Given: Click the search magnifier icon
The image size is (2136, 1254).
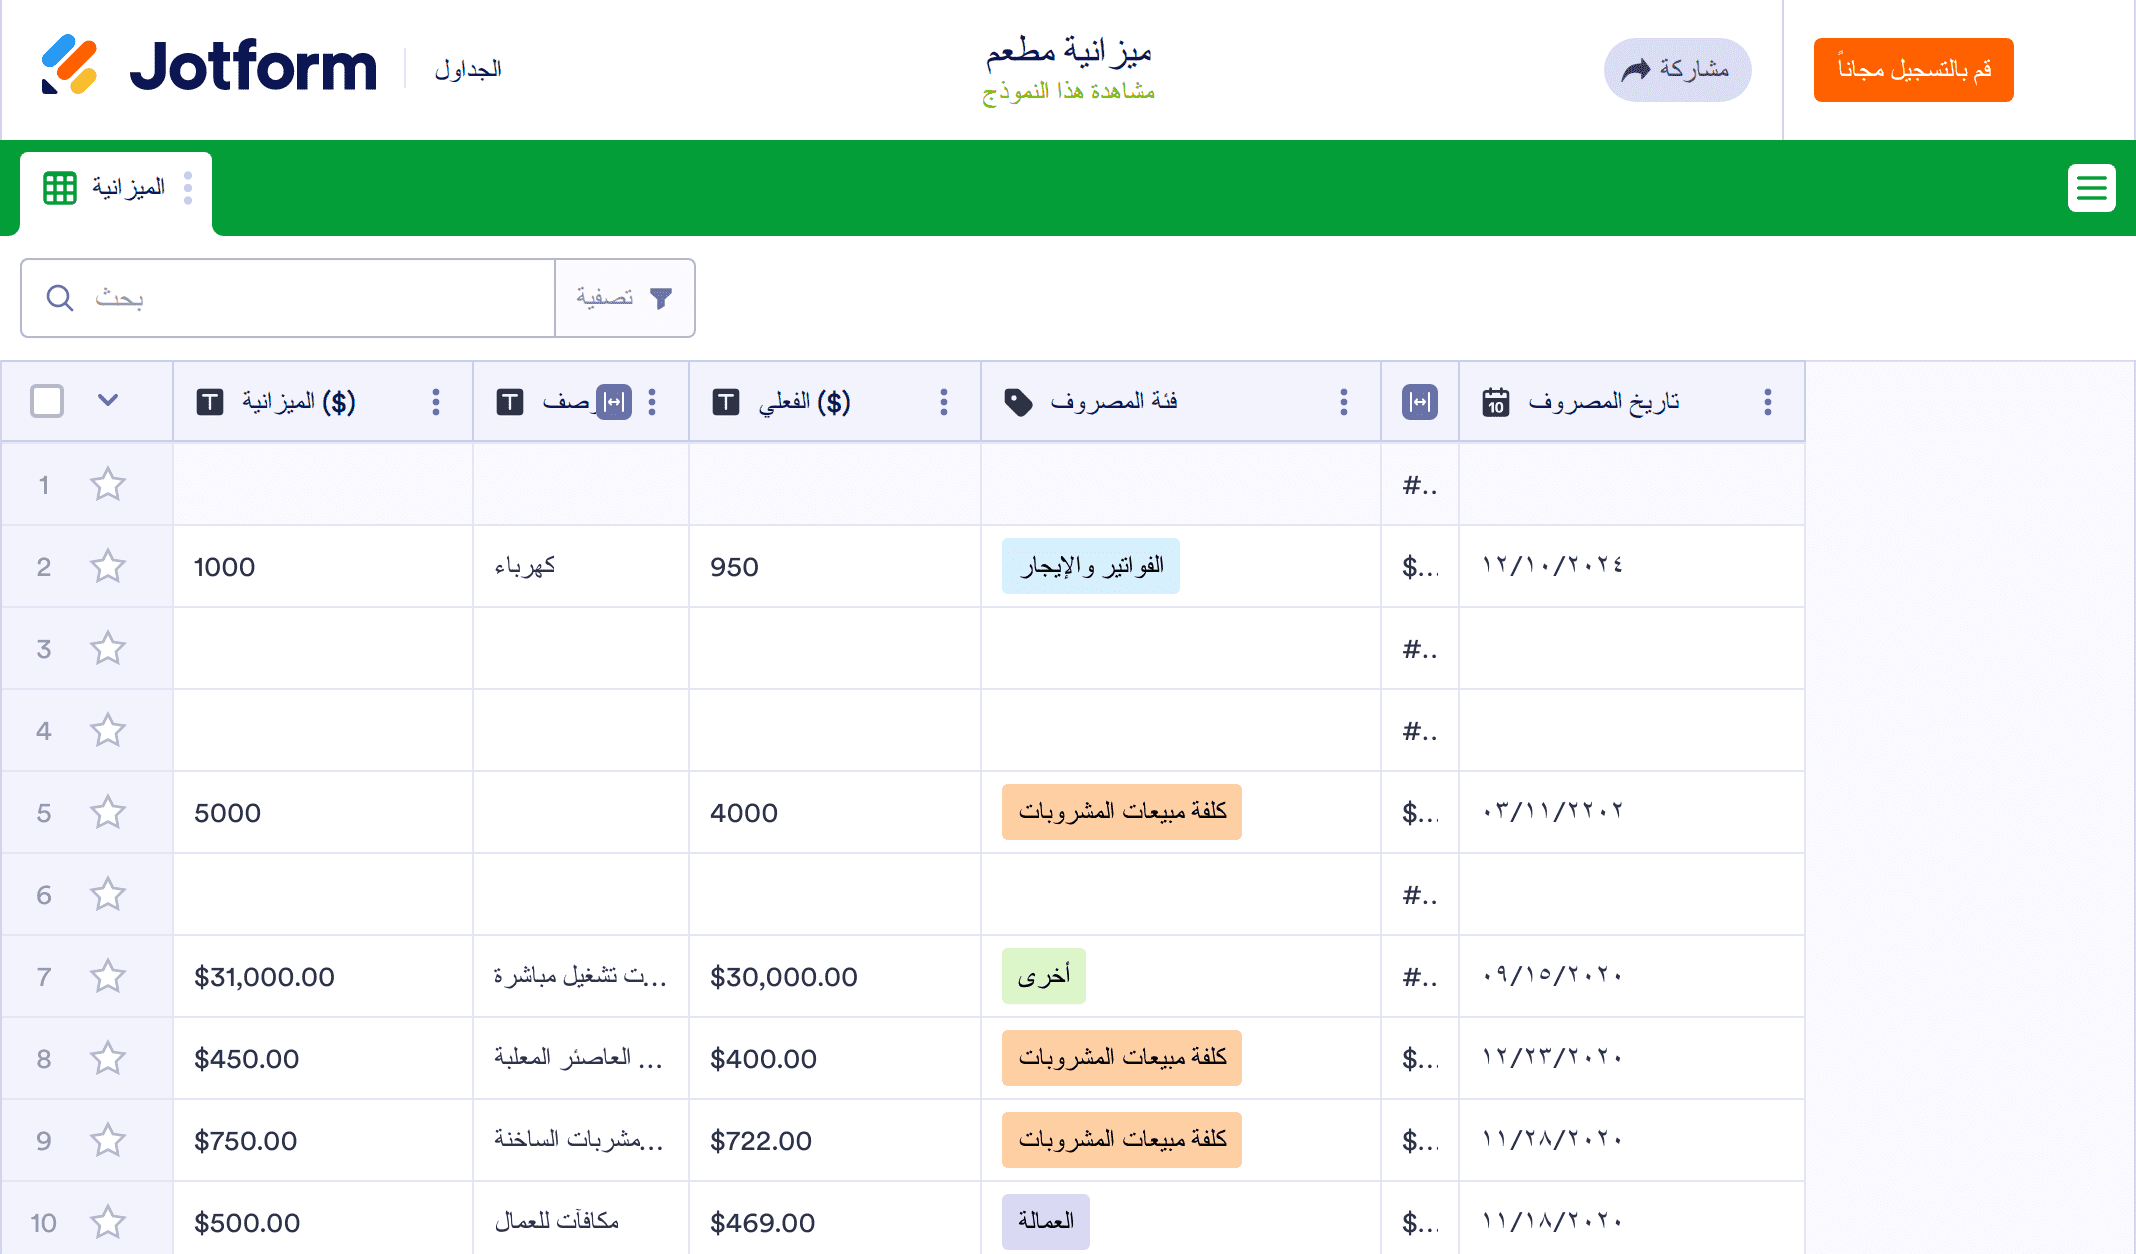Looking at the screenshot, I should pyautogui.click(x=60, y=298).
